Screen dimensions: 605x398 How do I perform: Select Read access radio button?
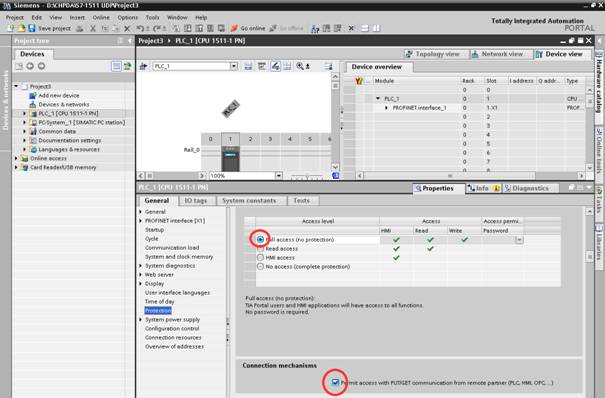pyautogui.click(x=260, y=249)
